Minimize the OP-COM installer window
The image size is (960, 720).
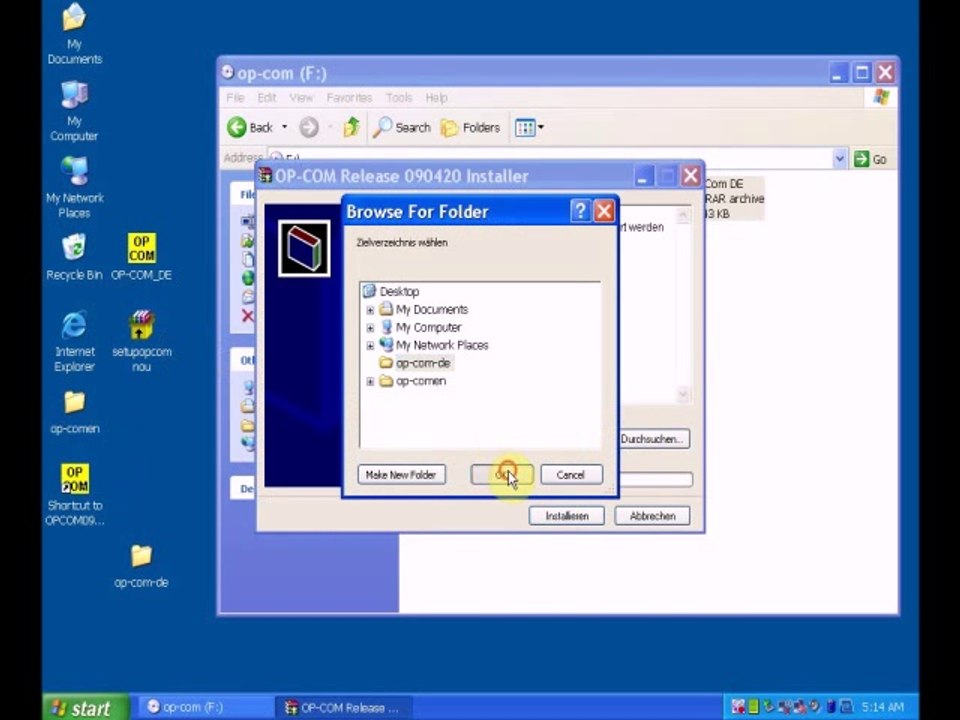click(642, 176)
